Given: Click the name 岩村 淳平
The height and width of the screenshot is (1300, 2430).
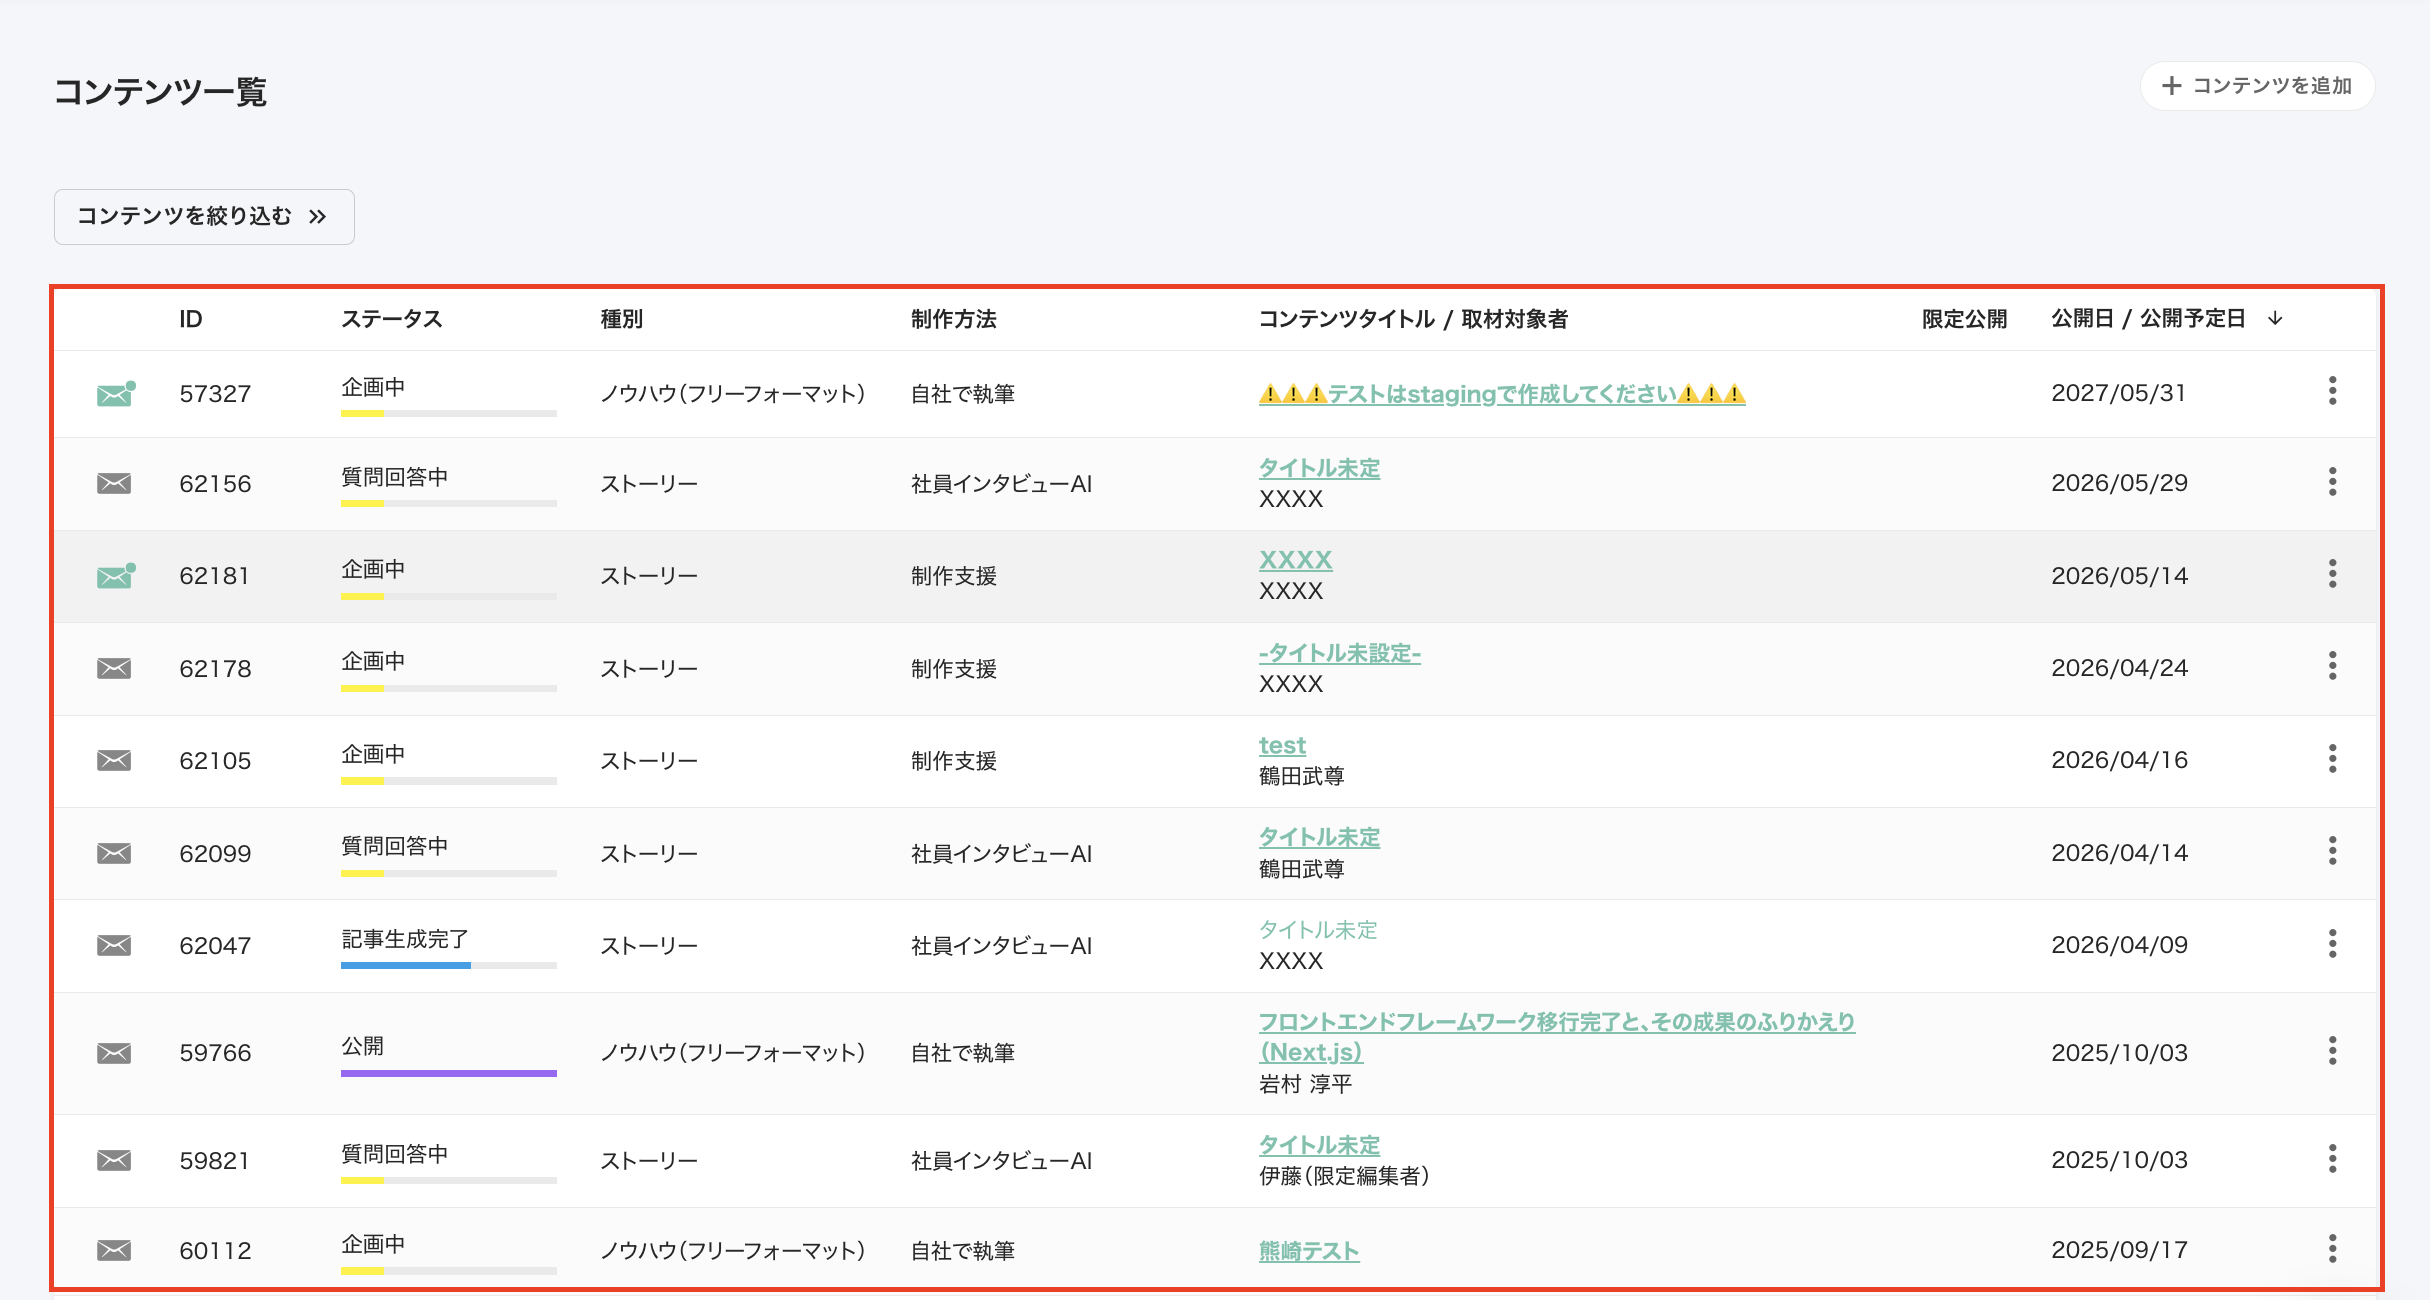Looking at the screenshot, I should pos(1305,1084).
